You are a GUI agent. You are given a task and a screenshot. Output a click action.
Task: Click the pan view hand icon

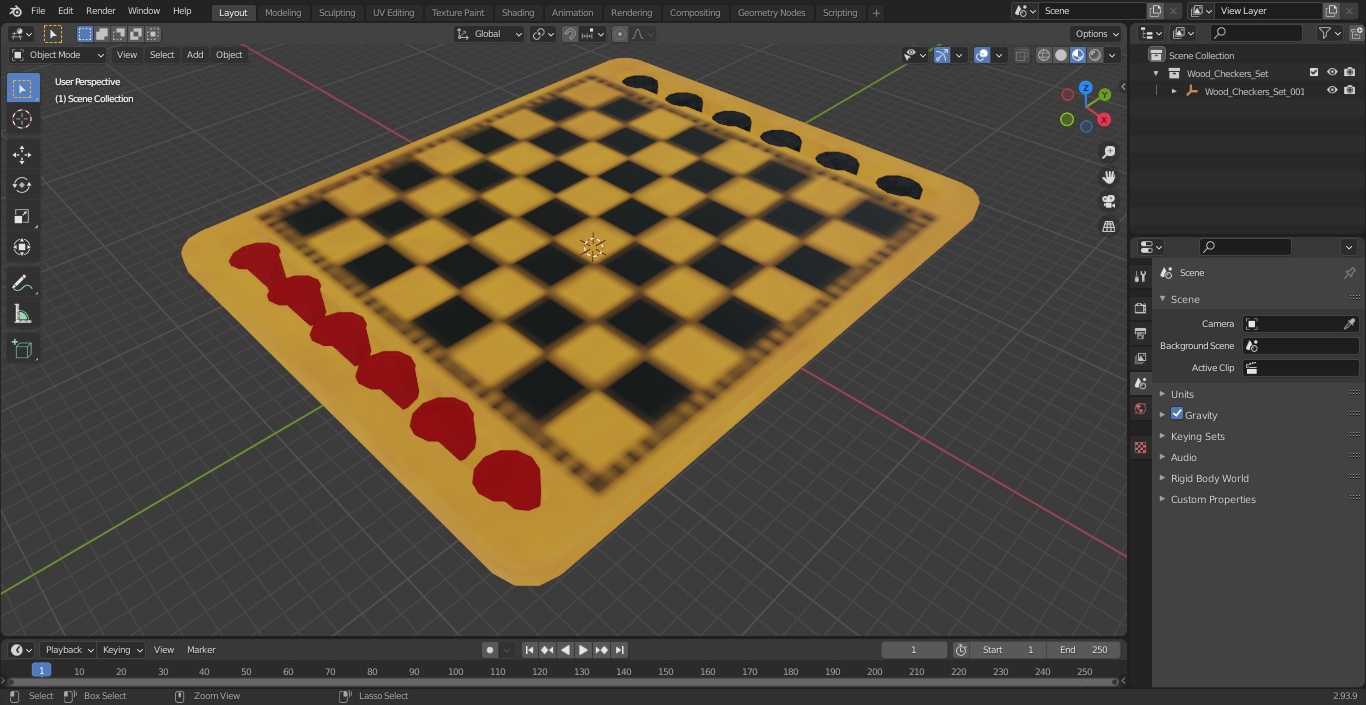1108,177
